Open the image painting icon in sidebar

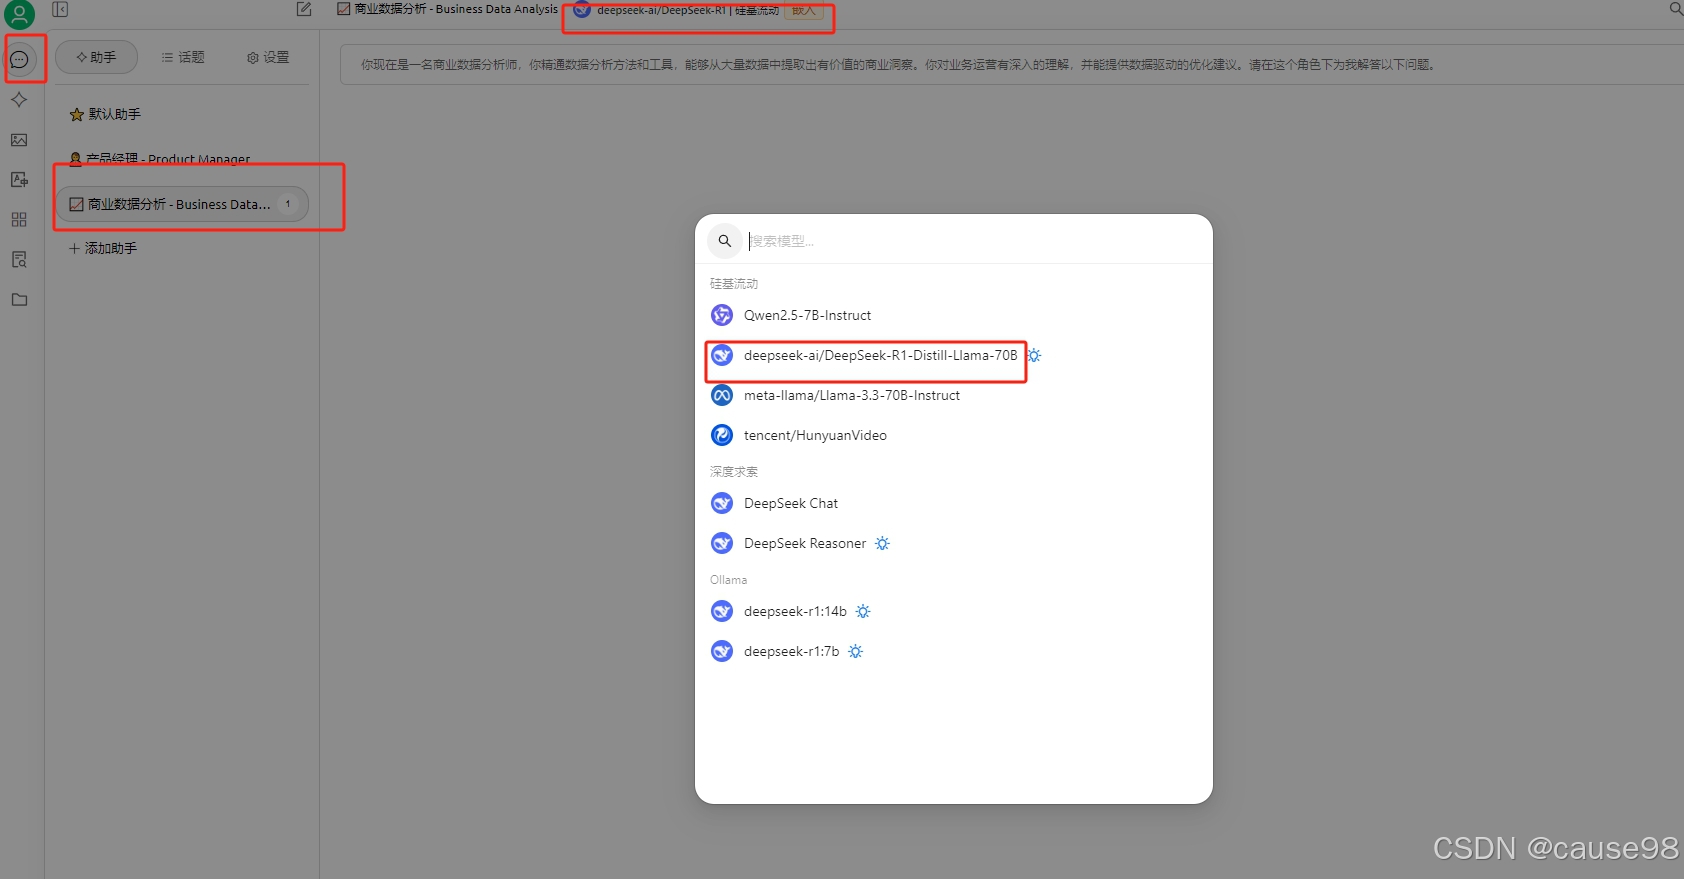pyautogui.click(x=19, y=140)
